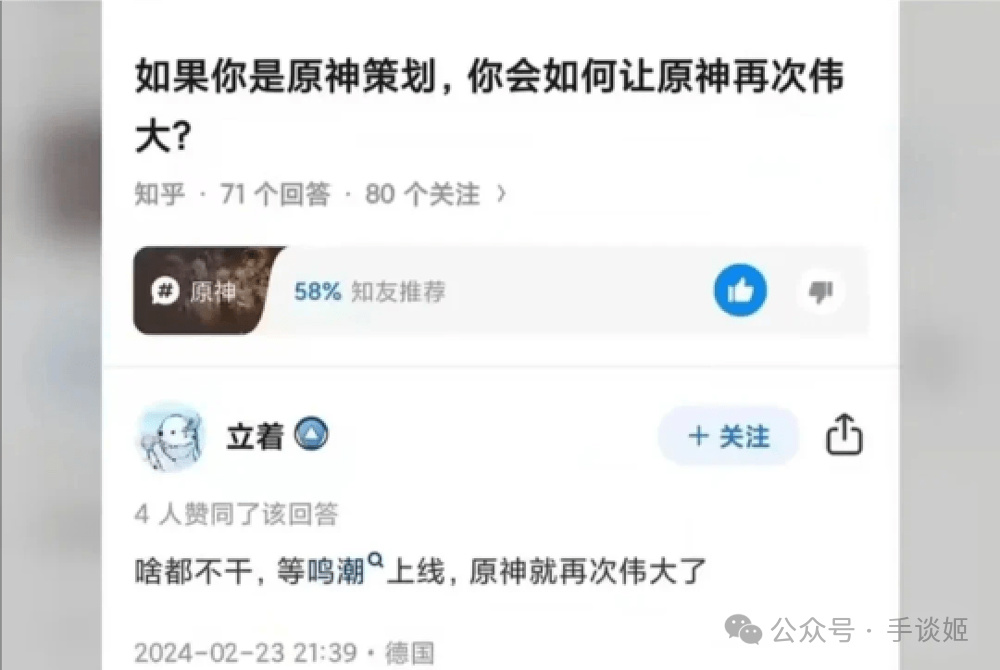Click the verified badge next to 立着
Viewport: 1000px width, 670px height.
point(311,434)
